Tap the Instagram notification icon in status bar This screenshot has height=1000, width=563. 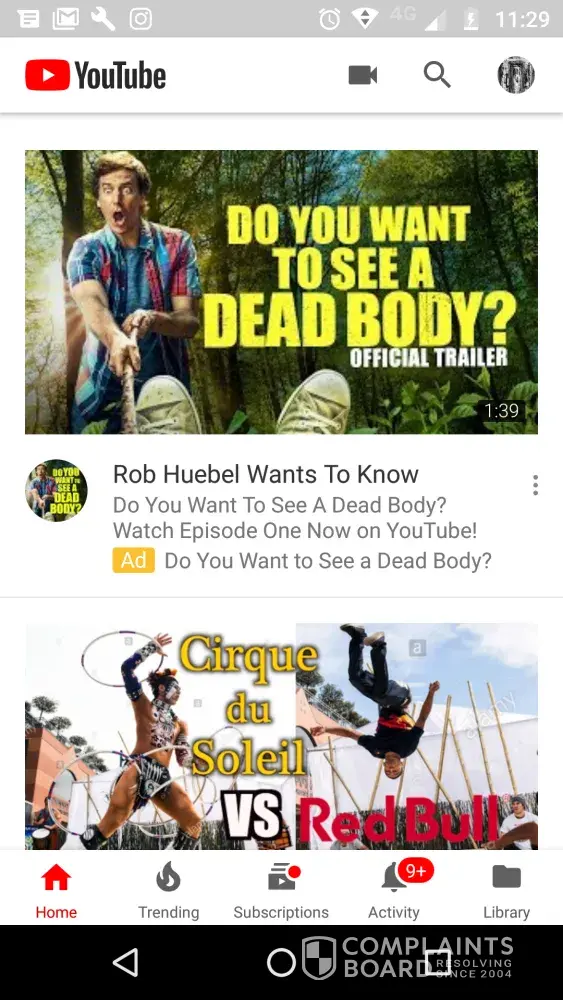[140, 19]
